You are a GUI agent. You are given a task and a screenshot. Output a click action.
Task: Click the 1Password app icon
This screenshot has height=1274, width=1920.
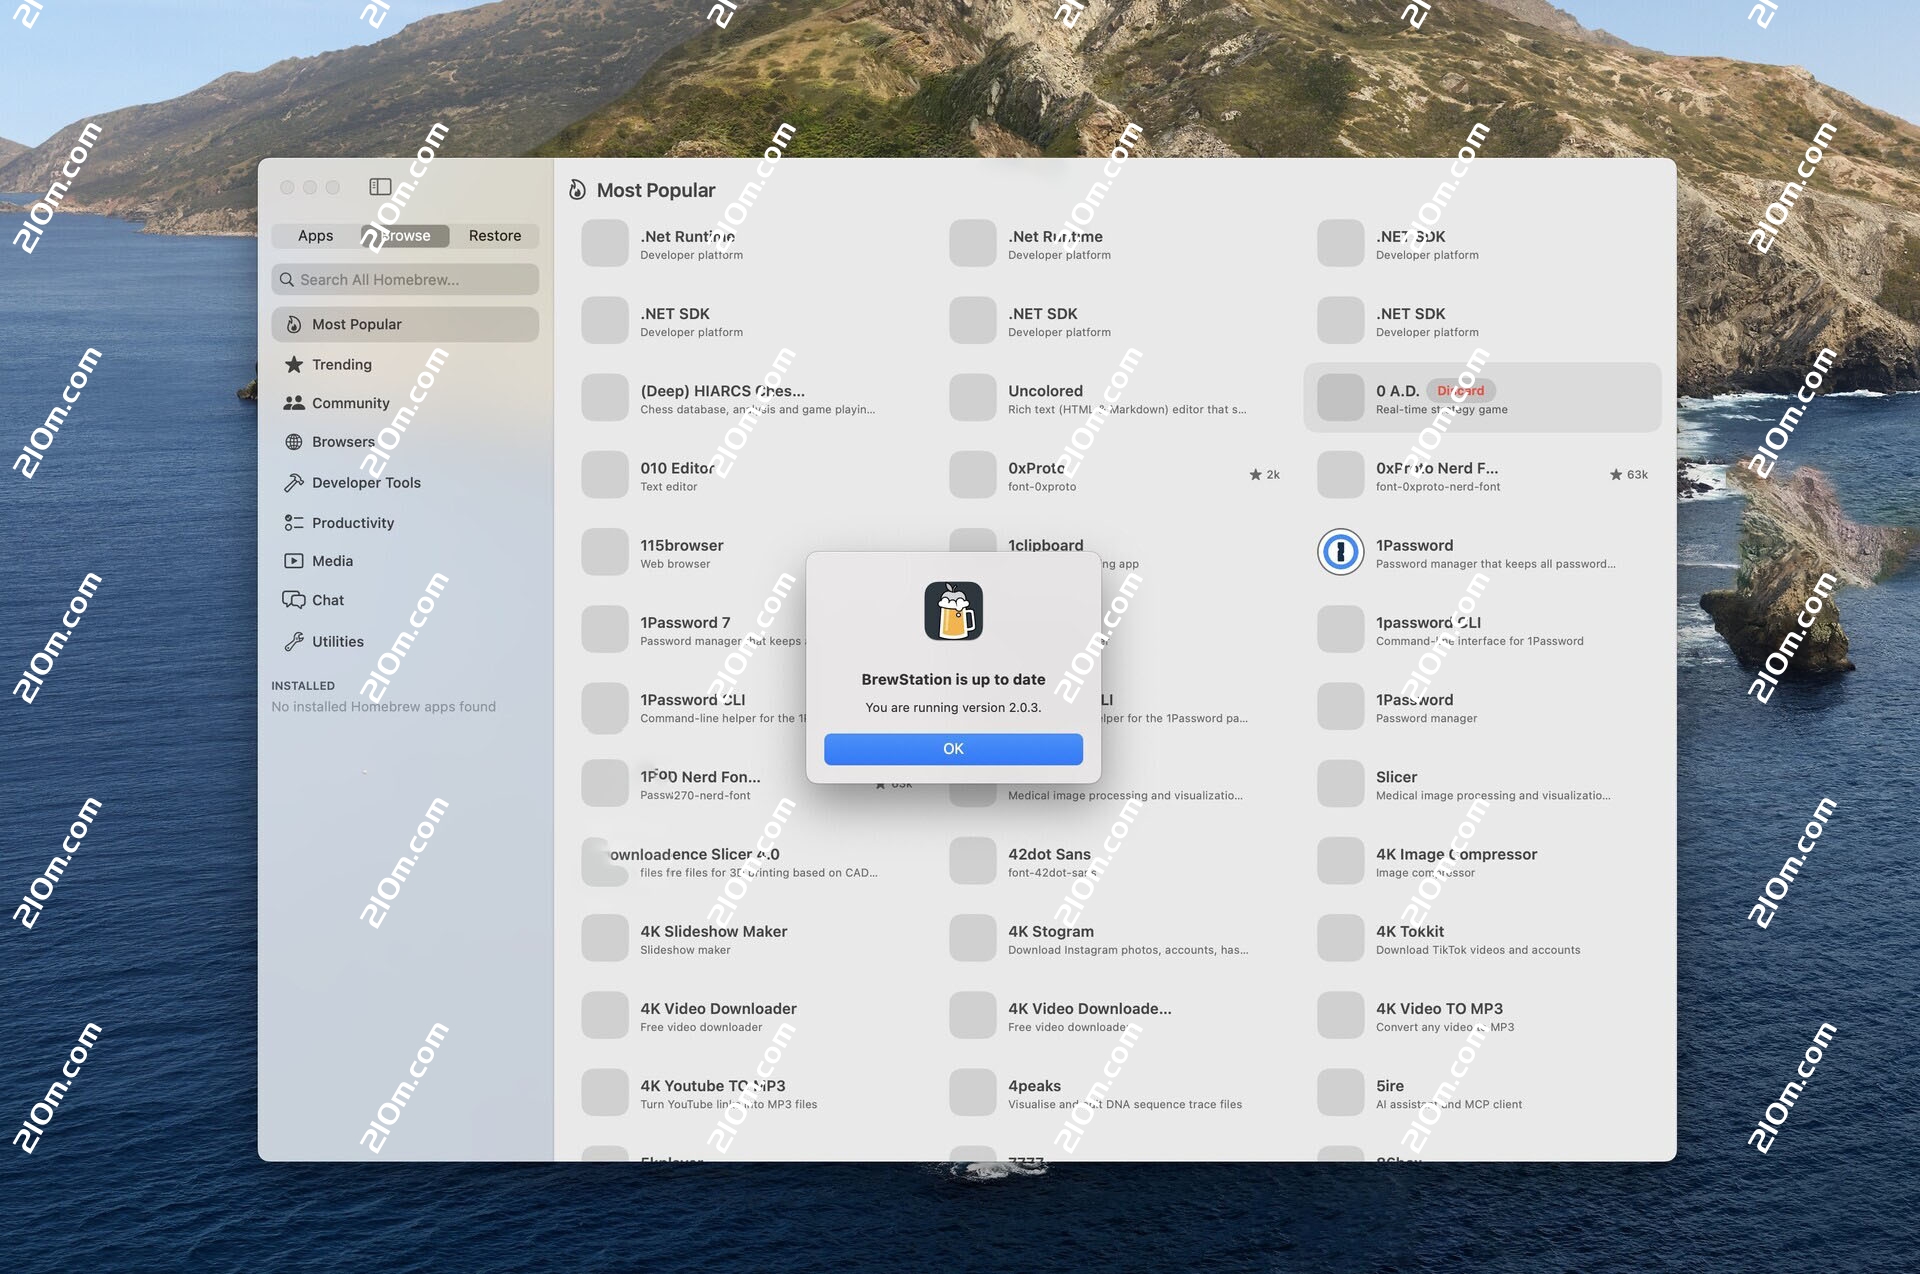tap(1340, 552)
